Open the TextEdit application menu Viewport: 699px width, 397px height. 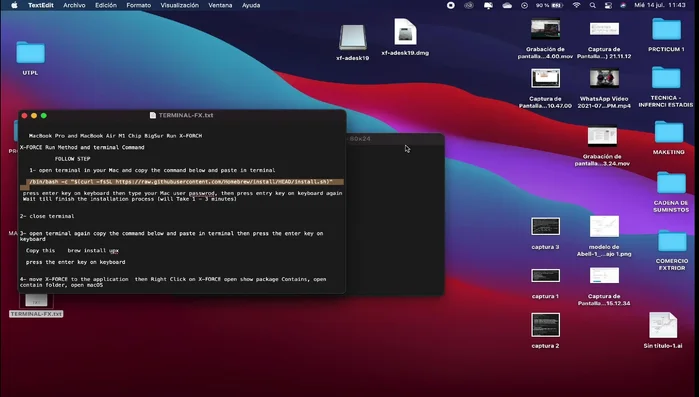coord(41,5)
